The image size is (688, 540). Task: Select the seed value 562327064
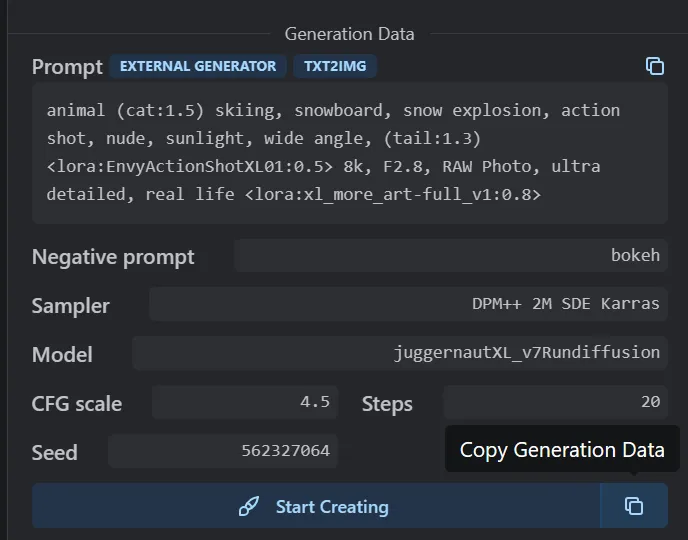point(285,451)
